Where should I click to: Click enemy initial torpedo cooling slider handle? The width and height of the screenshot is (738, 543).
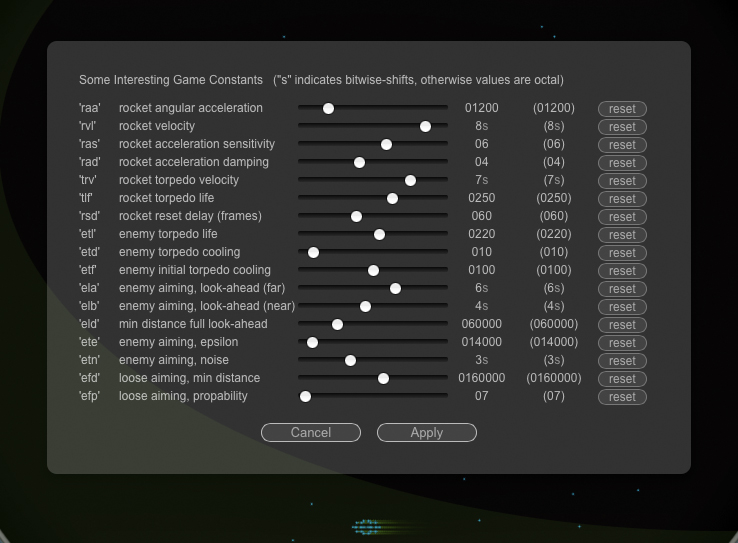coord(373,271)
